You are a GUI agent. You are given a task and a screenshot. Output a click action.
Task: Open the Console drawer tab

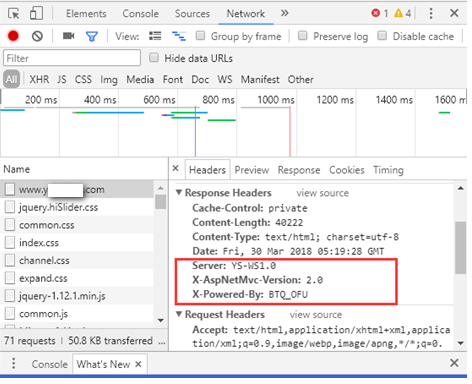click(49, 364)
